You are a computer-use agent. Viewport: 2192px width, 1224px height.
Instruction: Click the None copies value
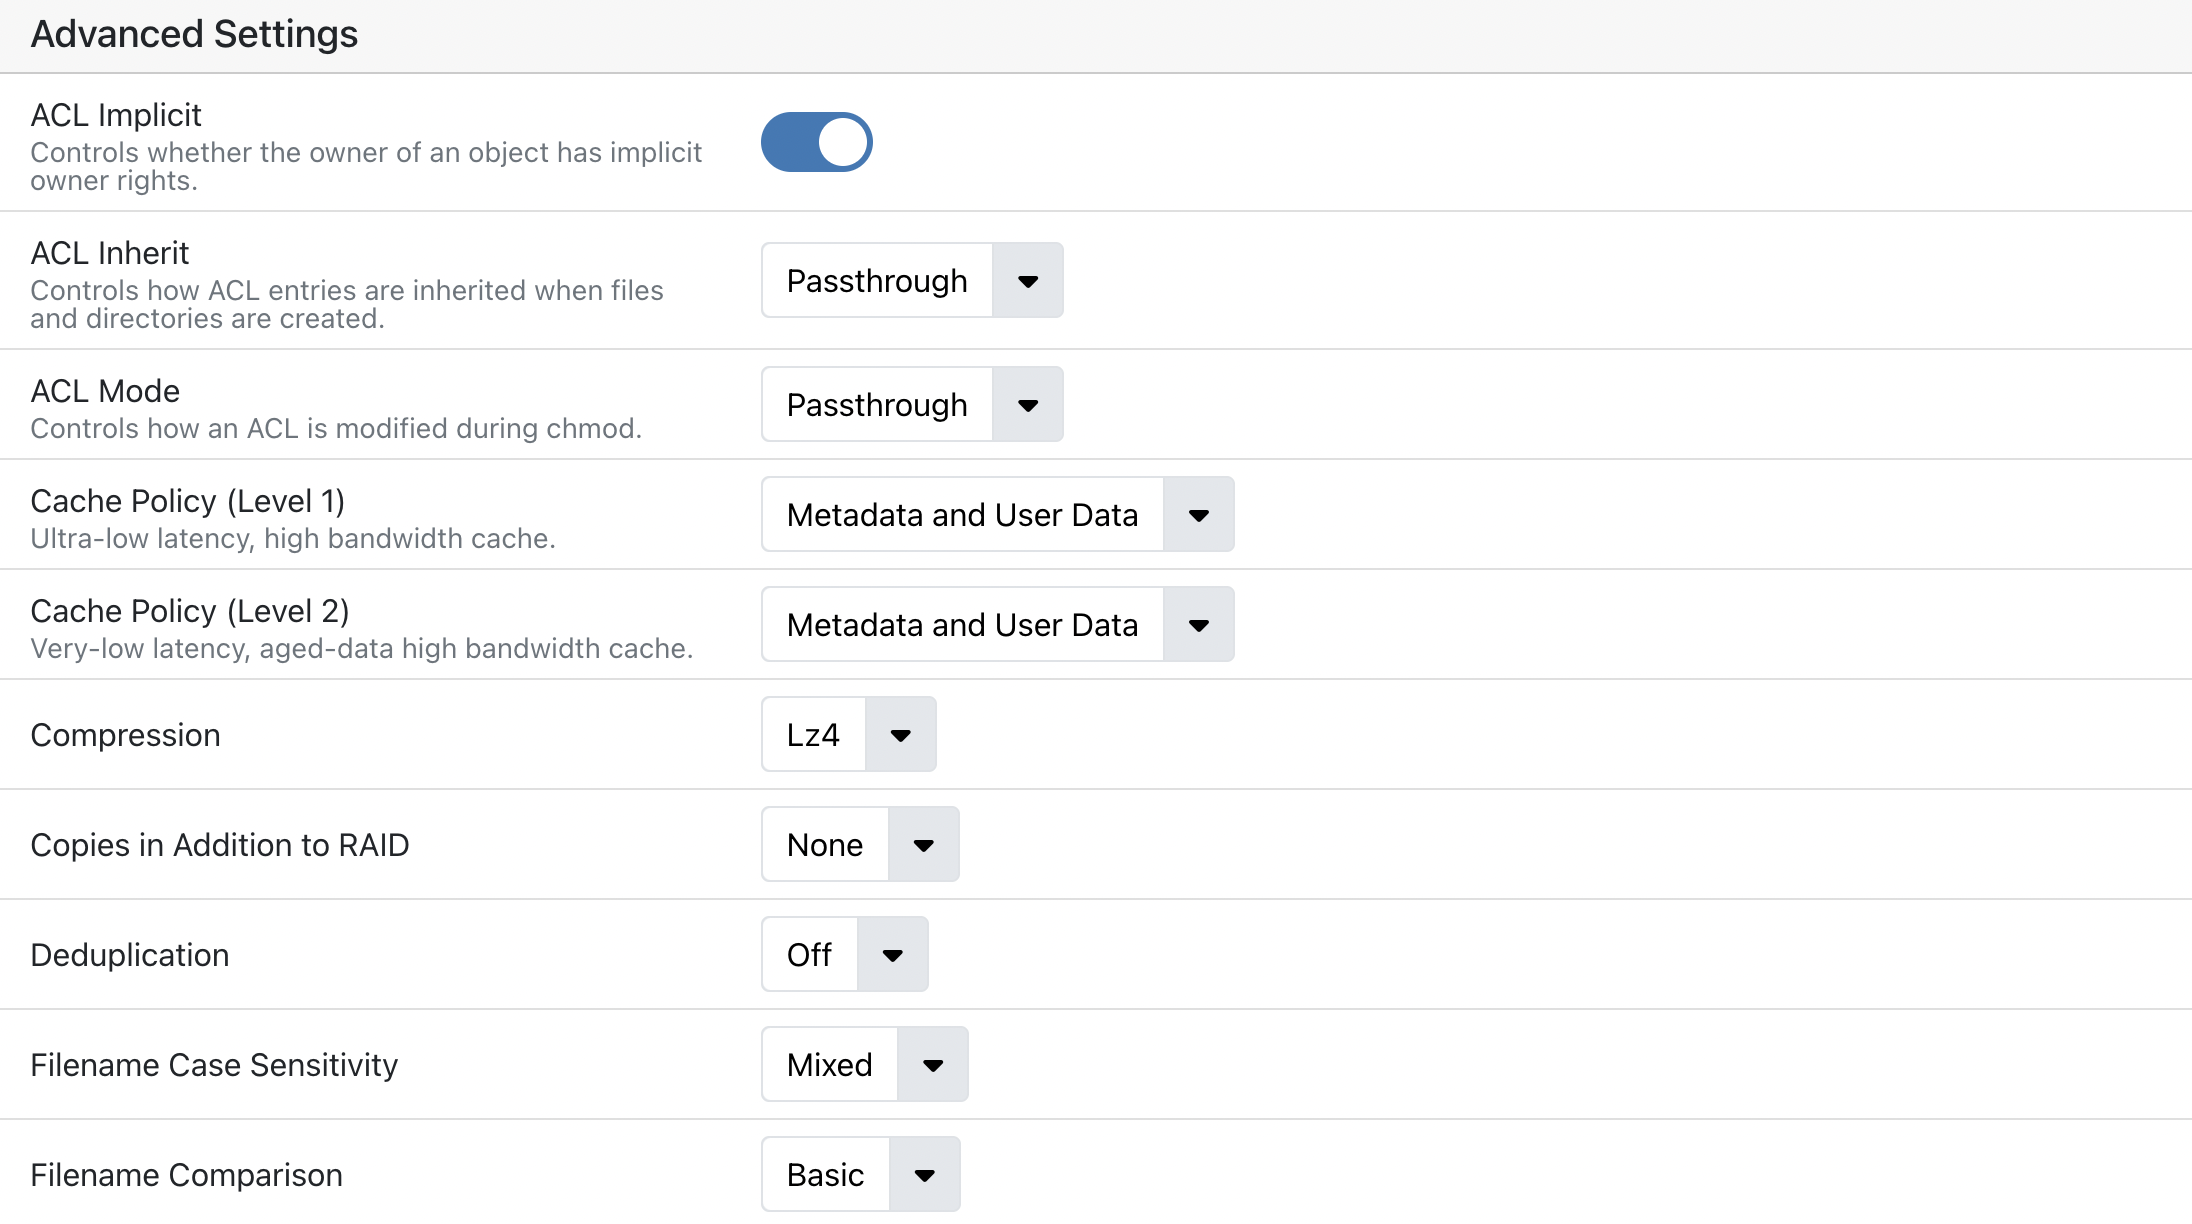(x=825, y=845)
